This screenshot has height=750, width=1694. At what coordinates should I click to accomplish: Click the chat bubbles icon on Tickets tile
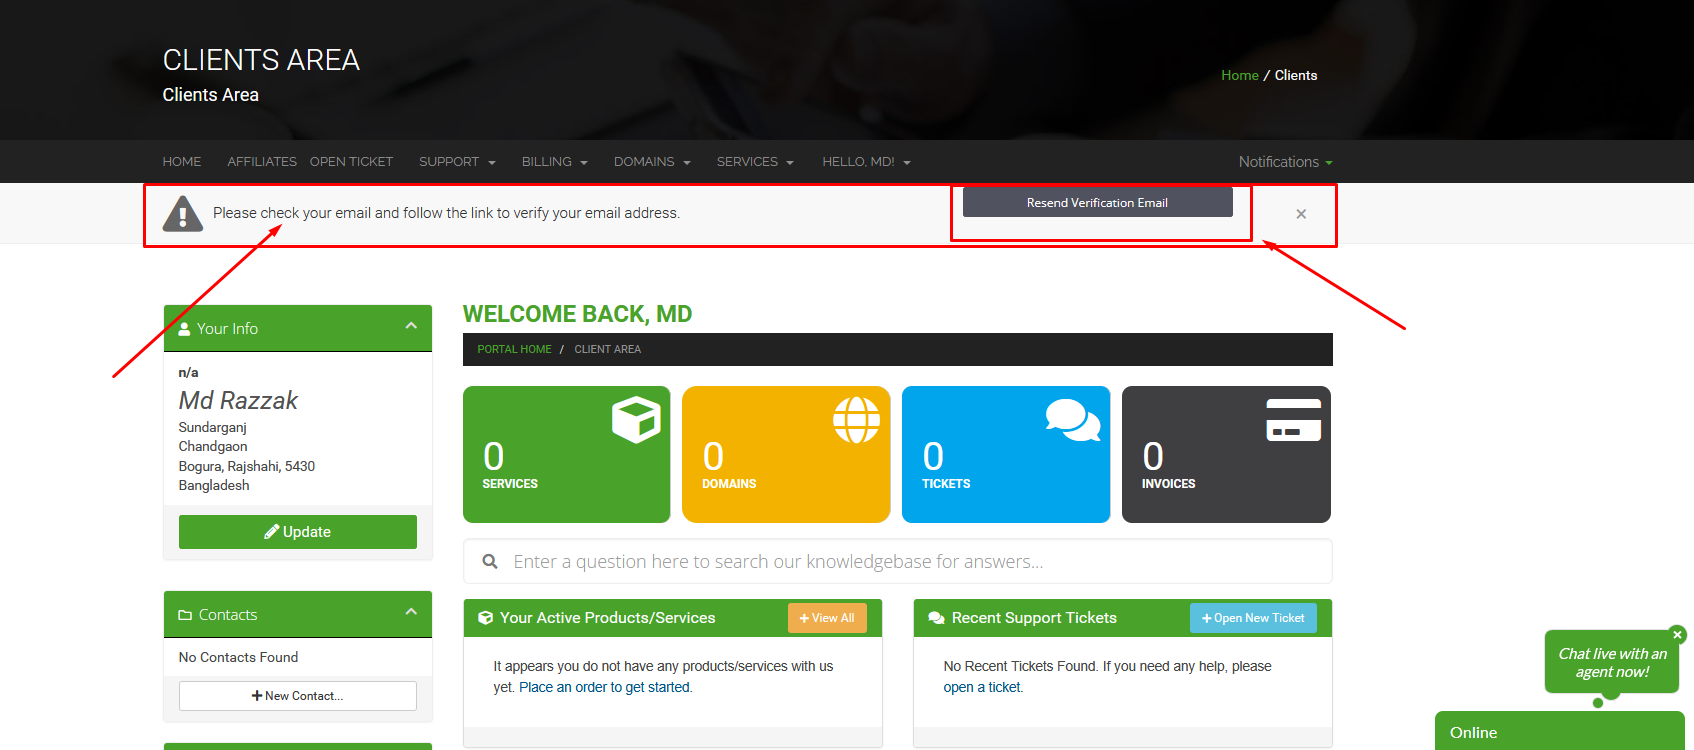click(x=1072, y=419)
